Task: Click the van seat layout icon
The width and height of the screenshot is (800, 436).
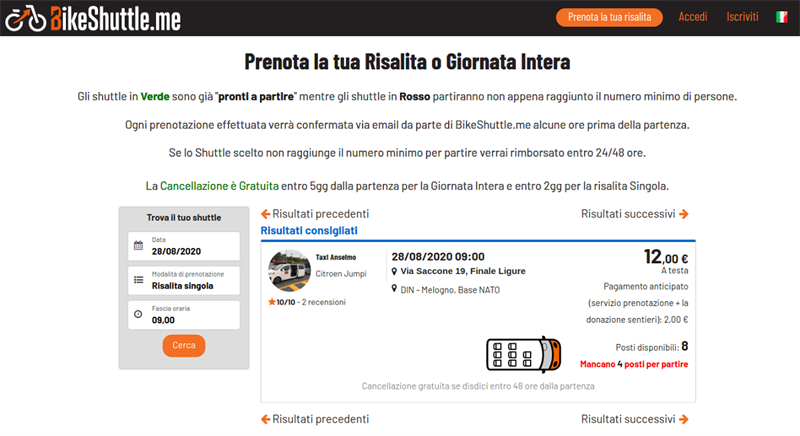Action: 523,354
